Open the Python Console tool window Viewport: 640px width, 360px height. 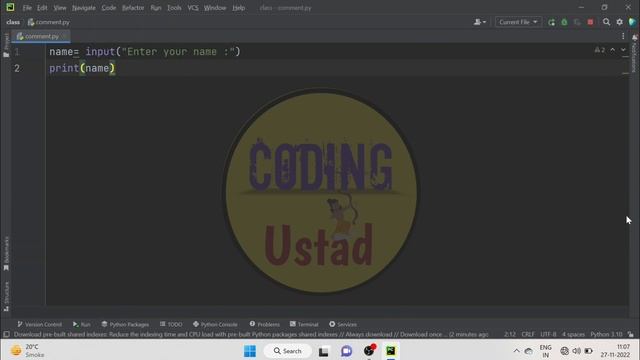tap(215, 324)
